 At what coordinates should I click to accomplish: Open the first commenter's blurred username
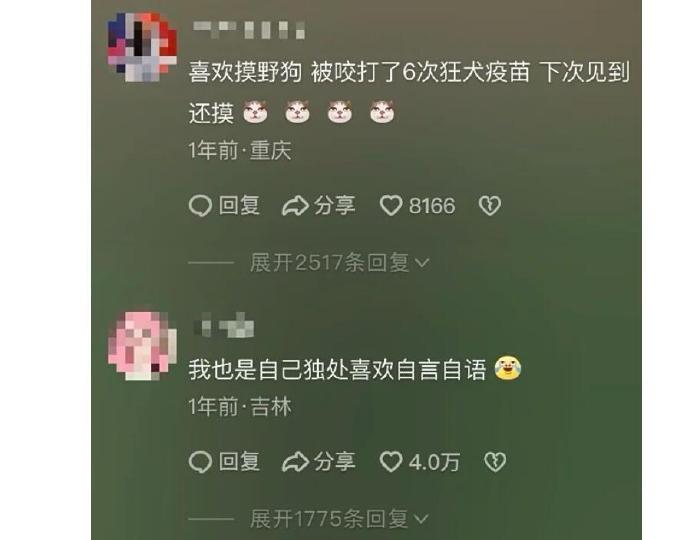tap(249, 30)
